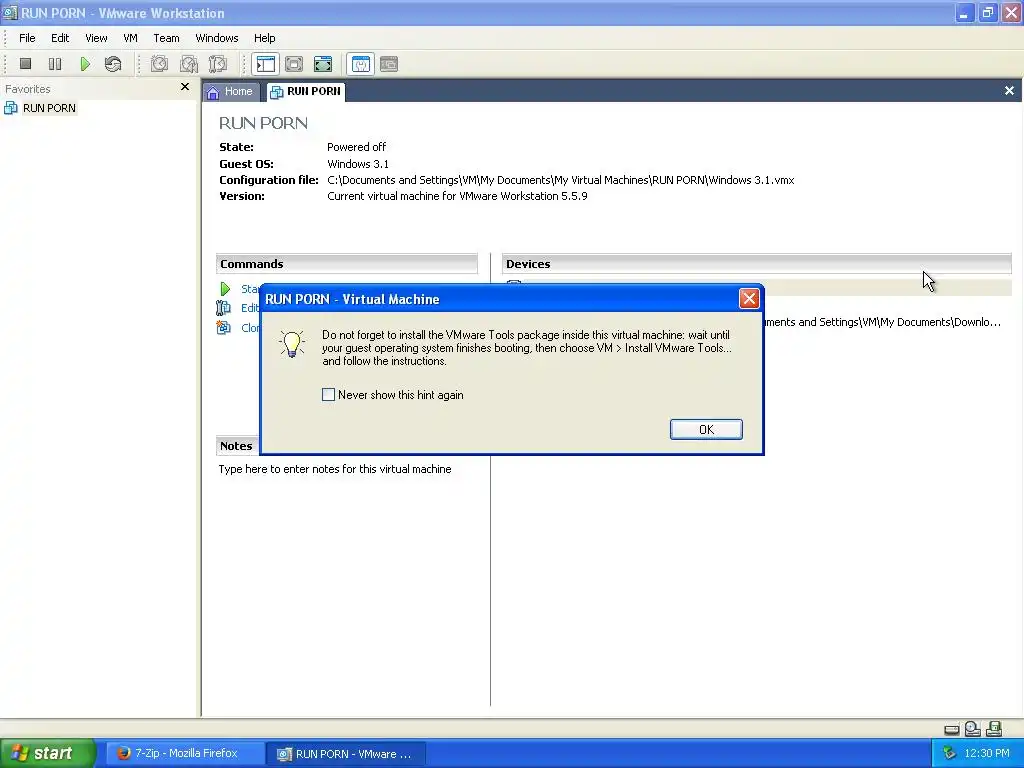Click the taskbar clock showing 12:30 PM
The height and width of the screenshot is (768, 1024).
click(987, 753)
